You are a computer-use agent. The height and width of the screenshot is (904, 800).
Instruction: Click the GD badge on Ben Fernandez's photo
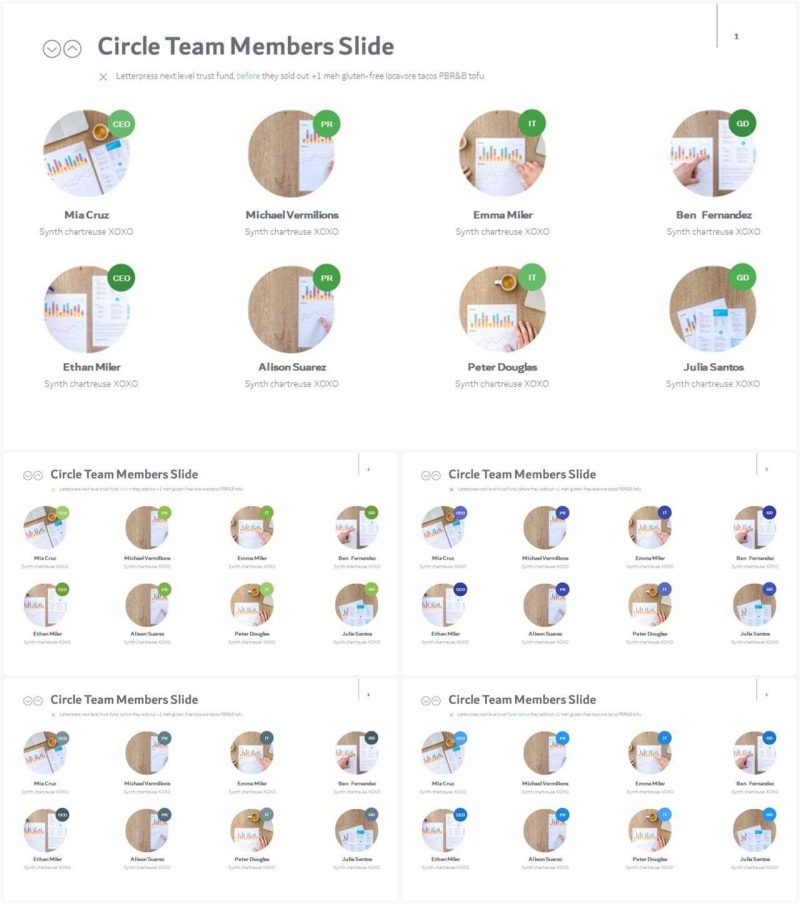click(742, 123)
